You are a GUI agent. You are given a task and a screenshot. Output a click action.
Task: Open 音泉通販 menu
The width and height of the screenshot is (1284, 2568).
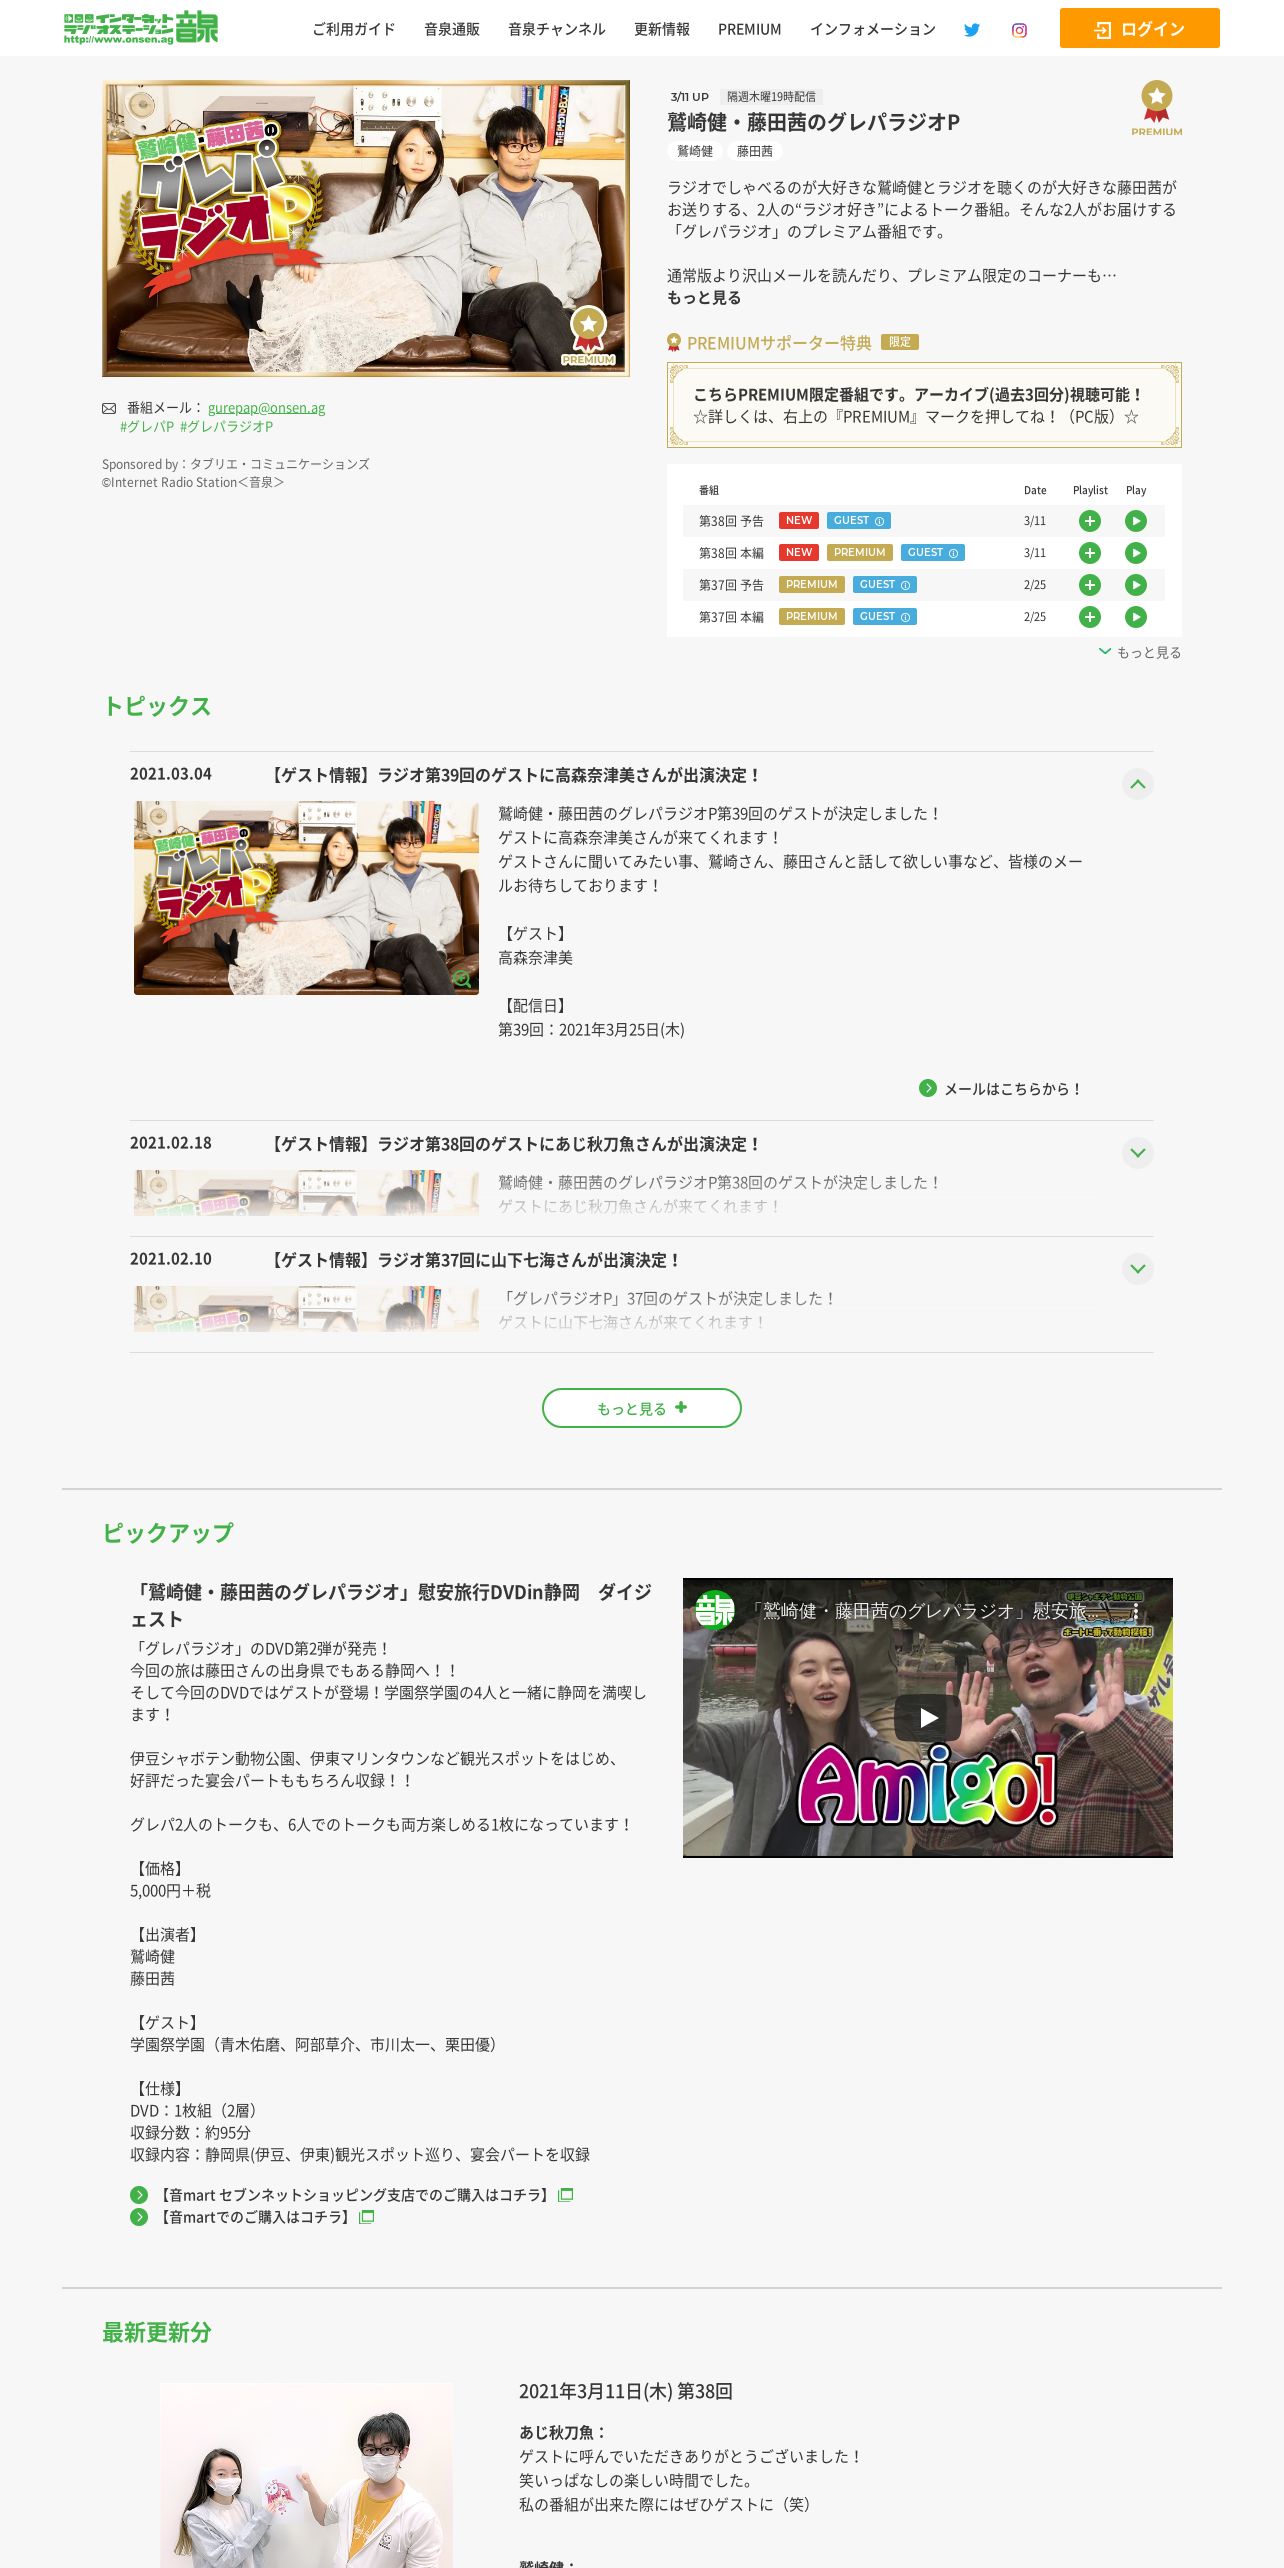[x=452, y=30]
